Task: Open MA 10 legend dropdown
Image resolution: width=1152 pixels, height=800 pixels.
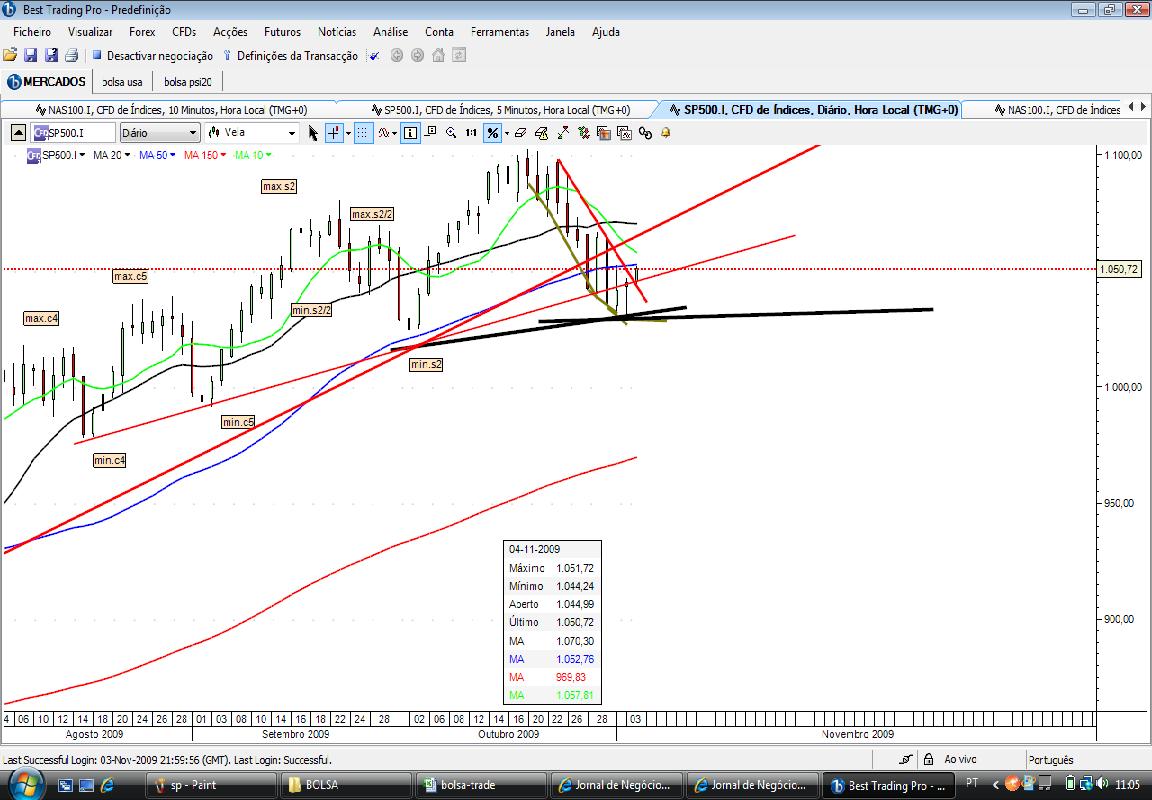Action: click(268, 155)
